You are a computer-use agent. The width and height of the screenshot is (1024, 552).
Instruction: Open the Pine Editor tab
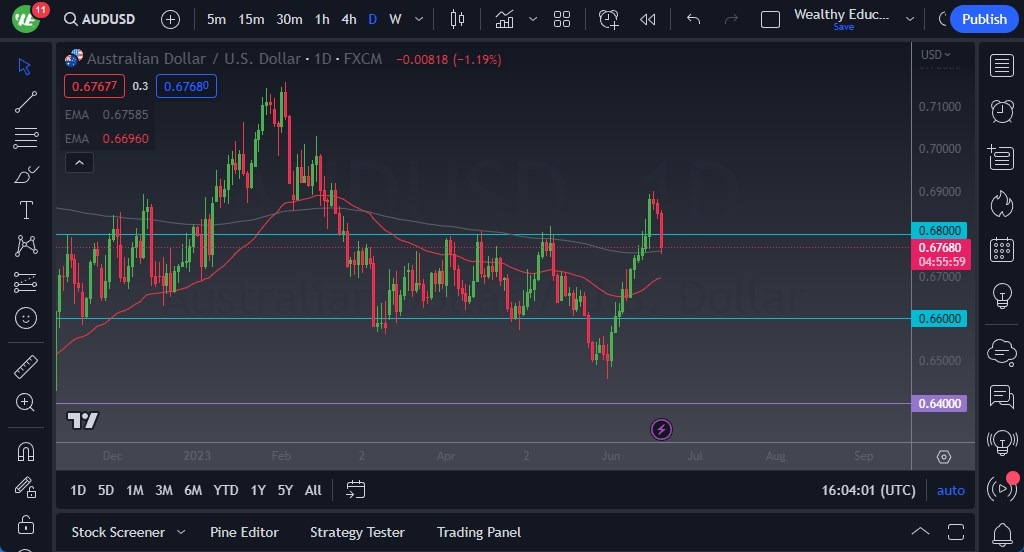pos(244,532)
